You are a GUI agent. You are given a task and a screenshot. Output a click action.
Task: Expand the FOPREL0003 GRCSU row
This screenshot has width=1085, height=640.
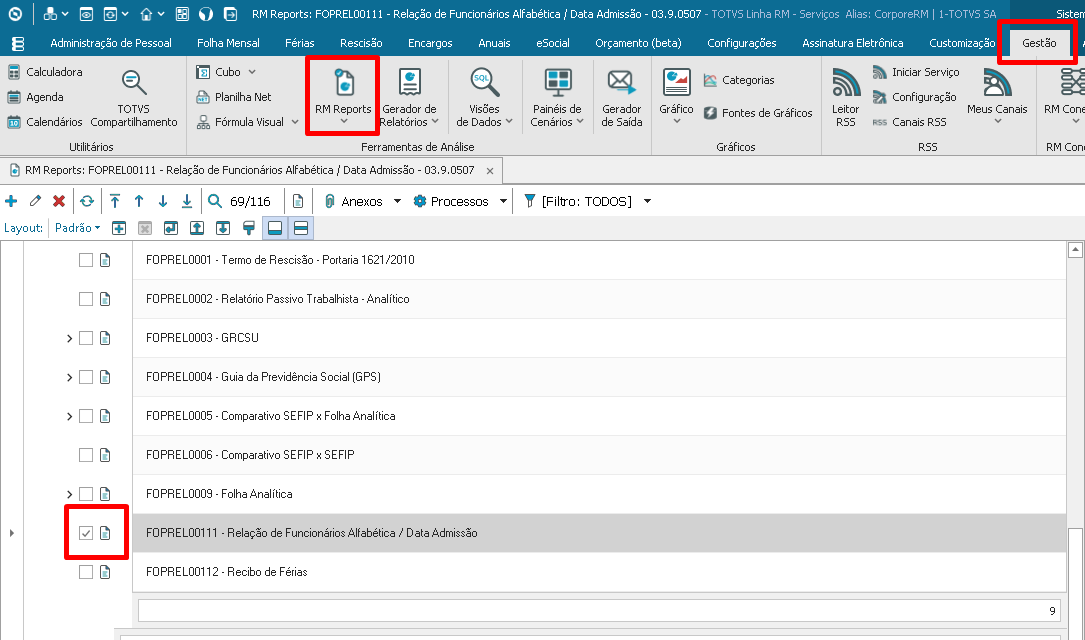[69, 338]
